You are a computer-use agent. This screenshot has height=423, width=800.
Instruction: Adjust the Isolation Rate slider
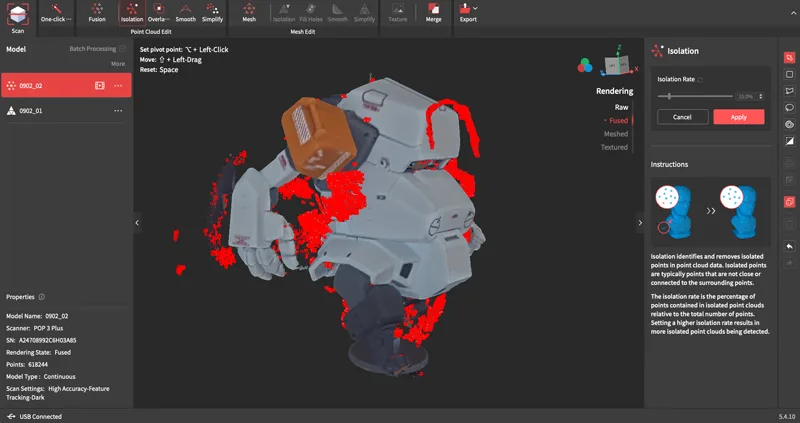pyautogui.click(x=669, y=96)
